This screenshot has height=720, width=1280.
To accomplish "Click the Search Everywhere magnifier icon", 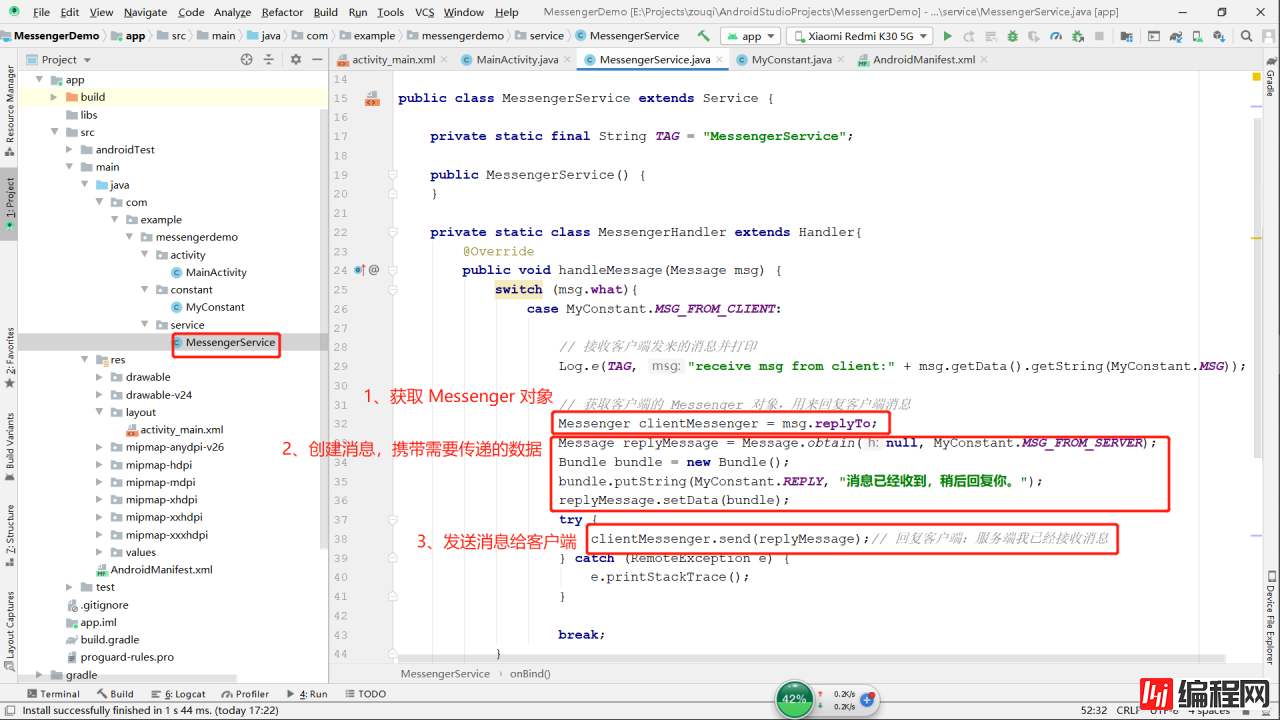I will 1246,36.
